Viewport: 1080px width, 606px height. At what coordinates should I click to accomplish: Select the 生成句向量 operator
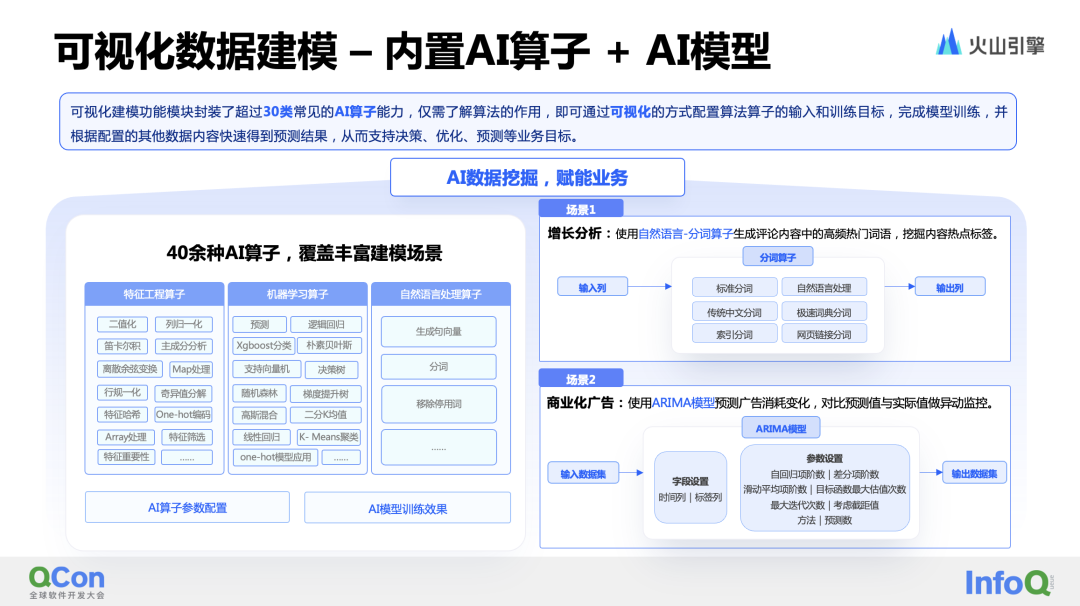439,331
